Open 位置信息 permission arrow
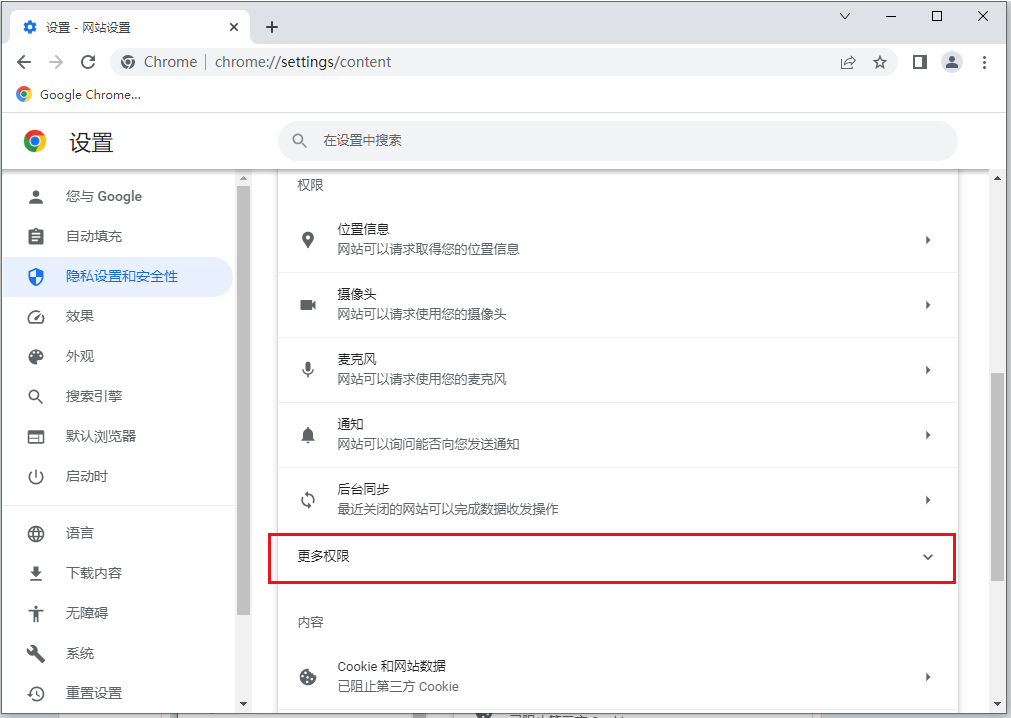Viewport: 1011px width, 718px height. coord(928,240)
